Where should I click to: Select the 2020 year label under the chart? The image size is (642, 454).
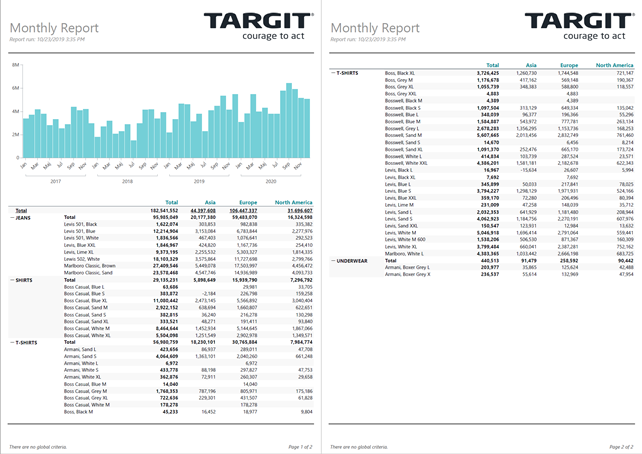pos(271,181)
